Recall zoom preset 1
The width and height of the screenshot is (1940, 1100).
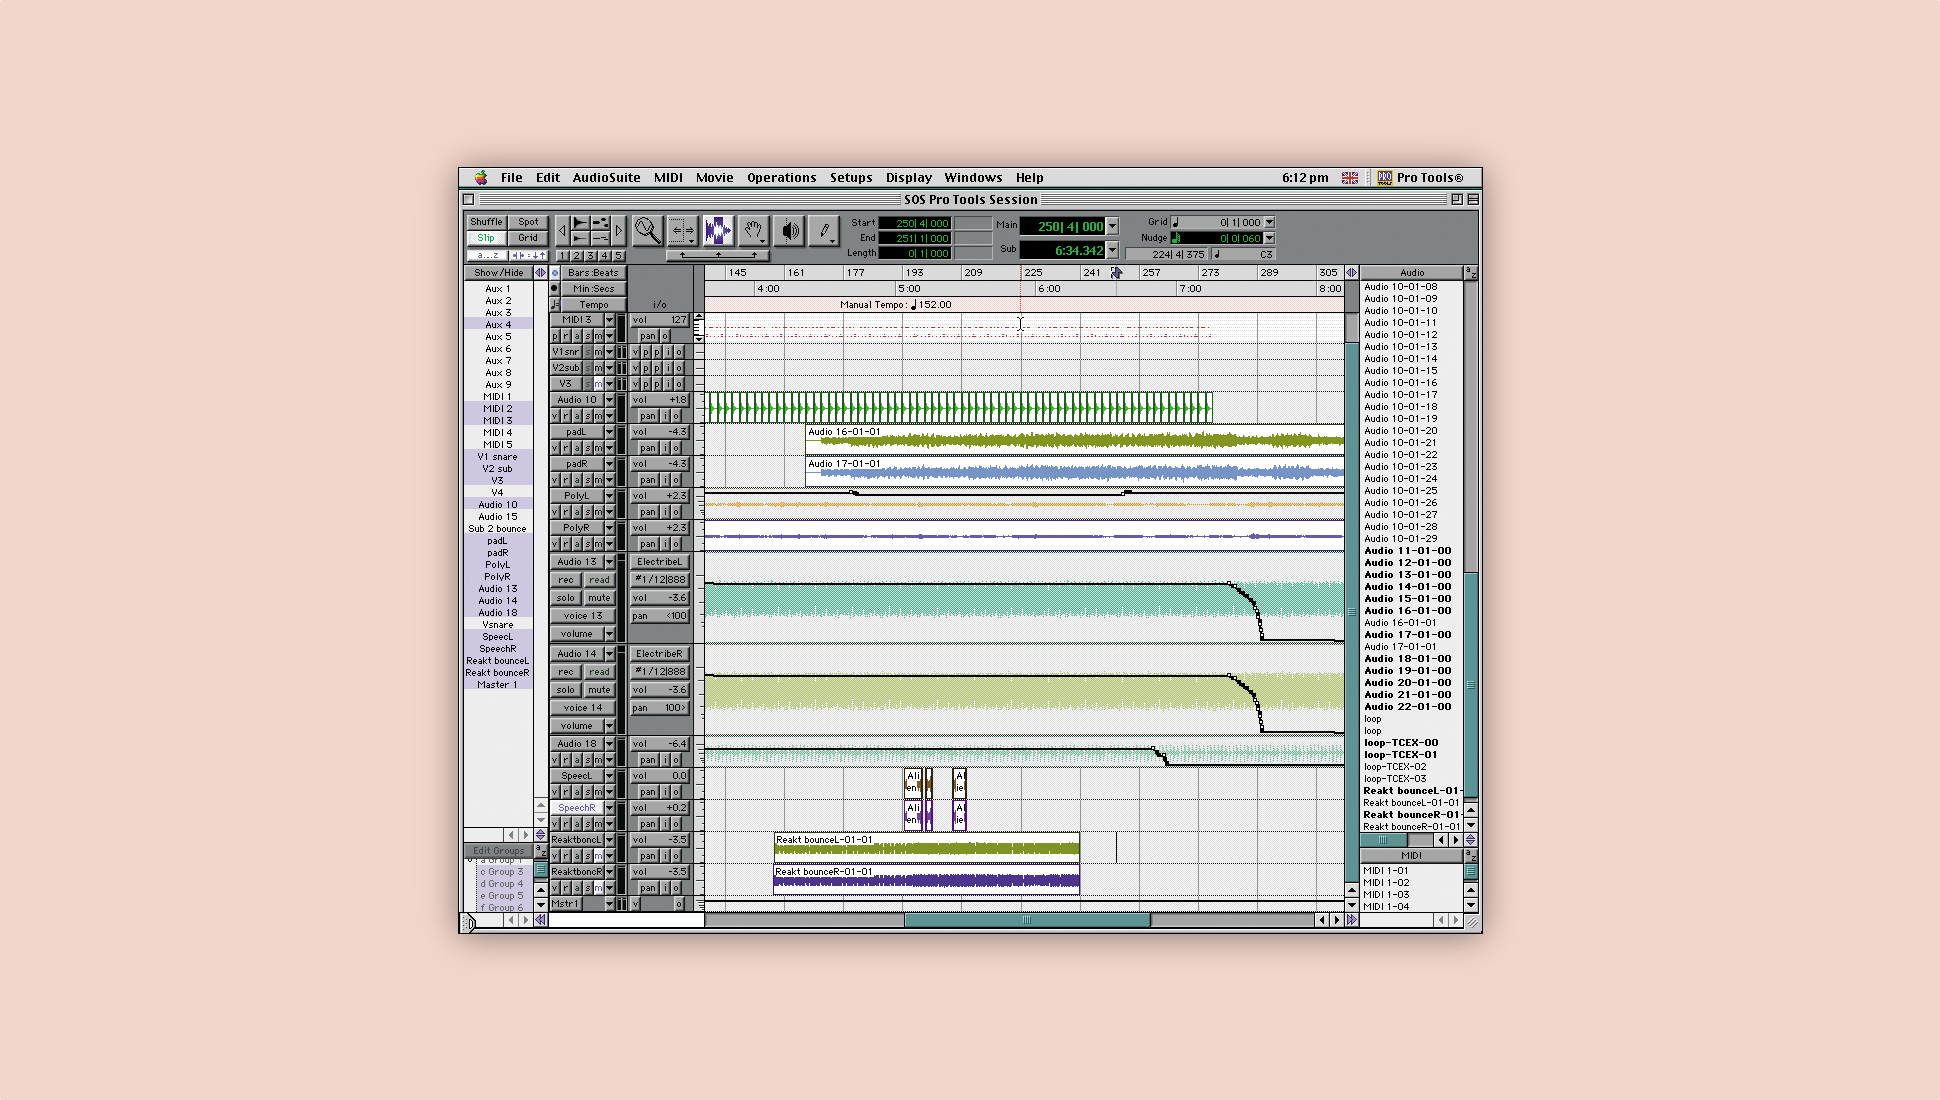tap(563, 256)
